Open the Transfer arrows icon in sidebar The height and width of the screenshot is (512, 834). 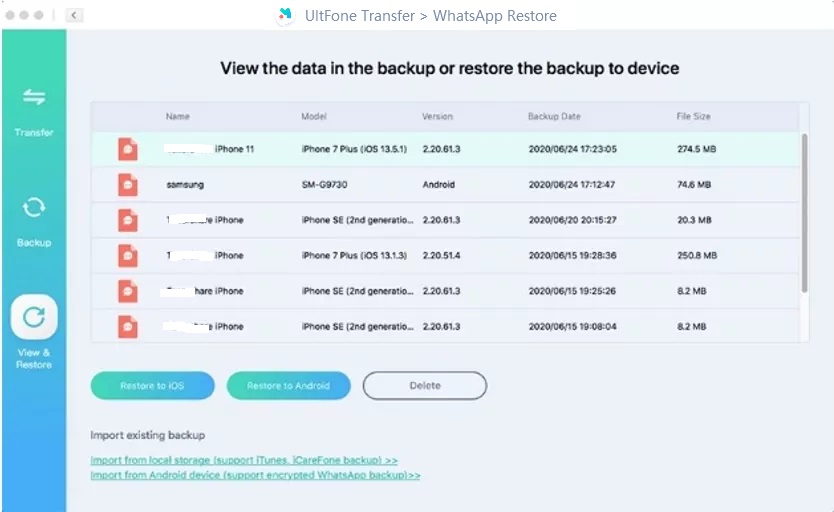tap(34, 98)
